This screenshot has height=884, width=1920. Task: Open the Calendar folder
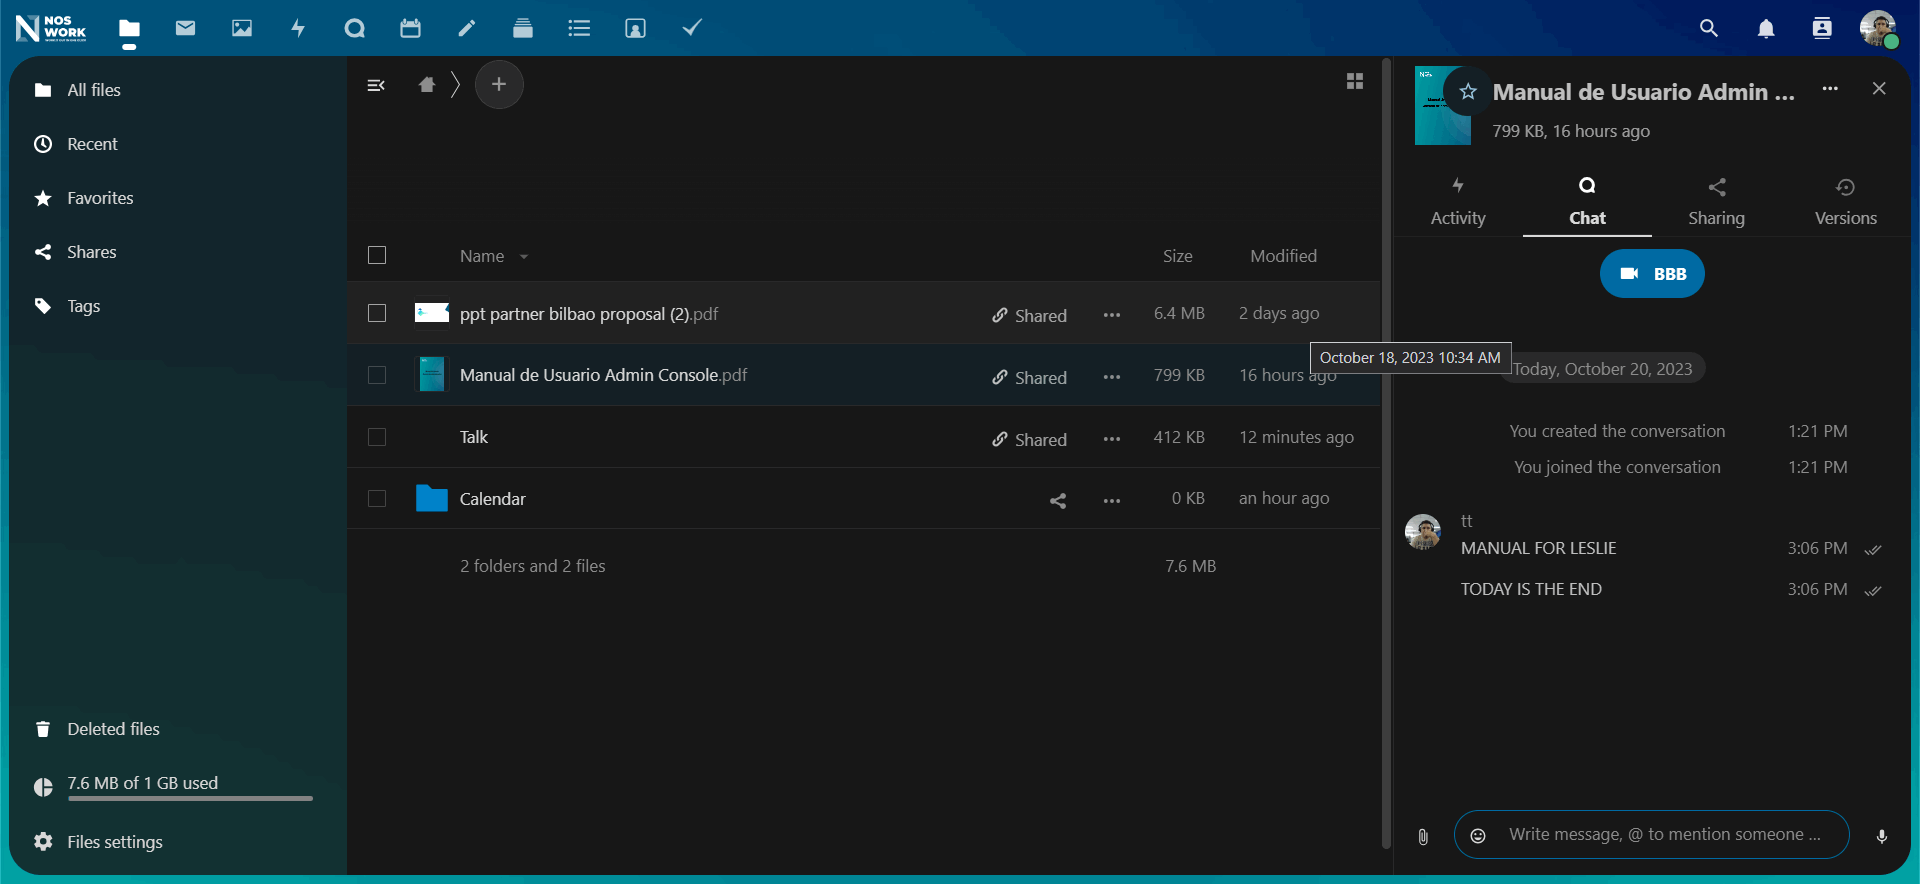tap(492, 499)
